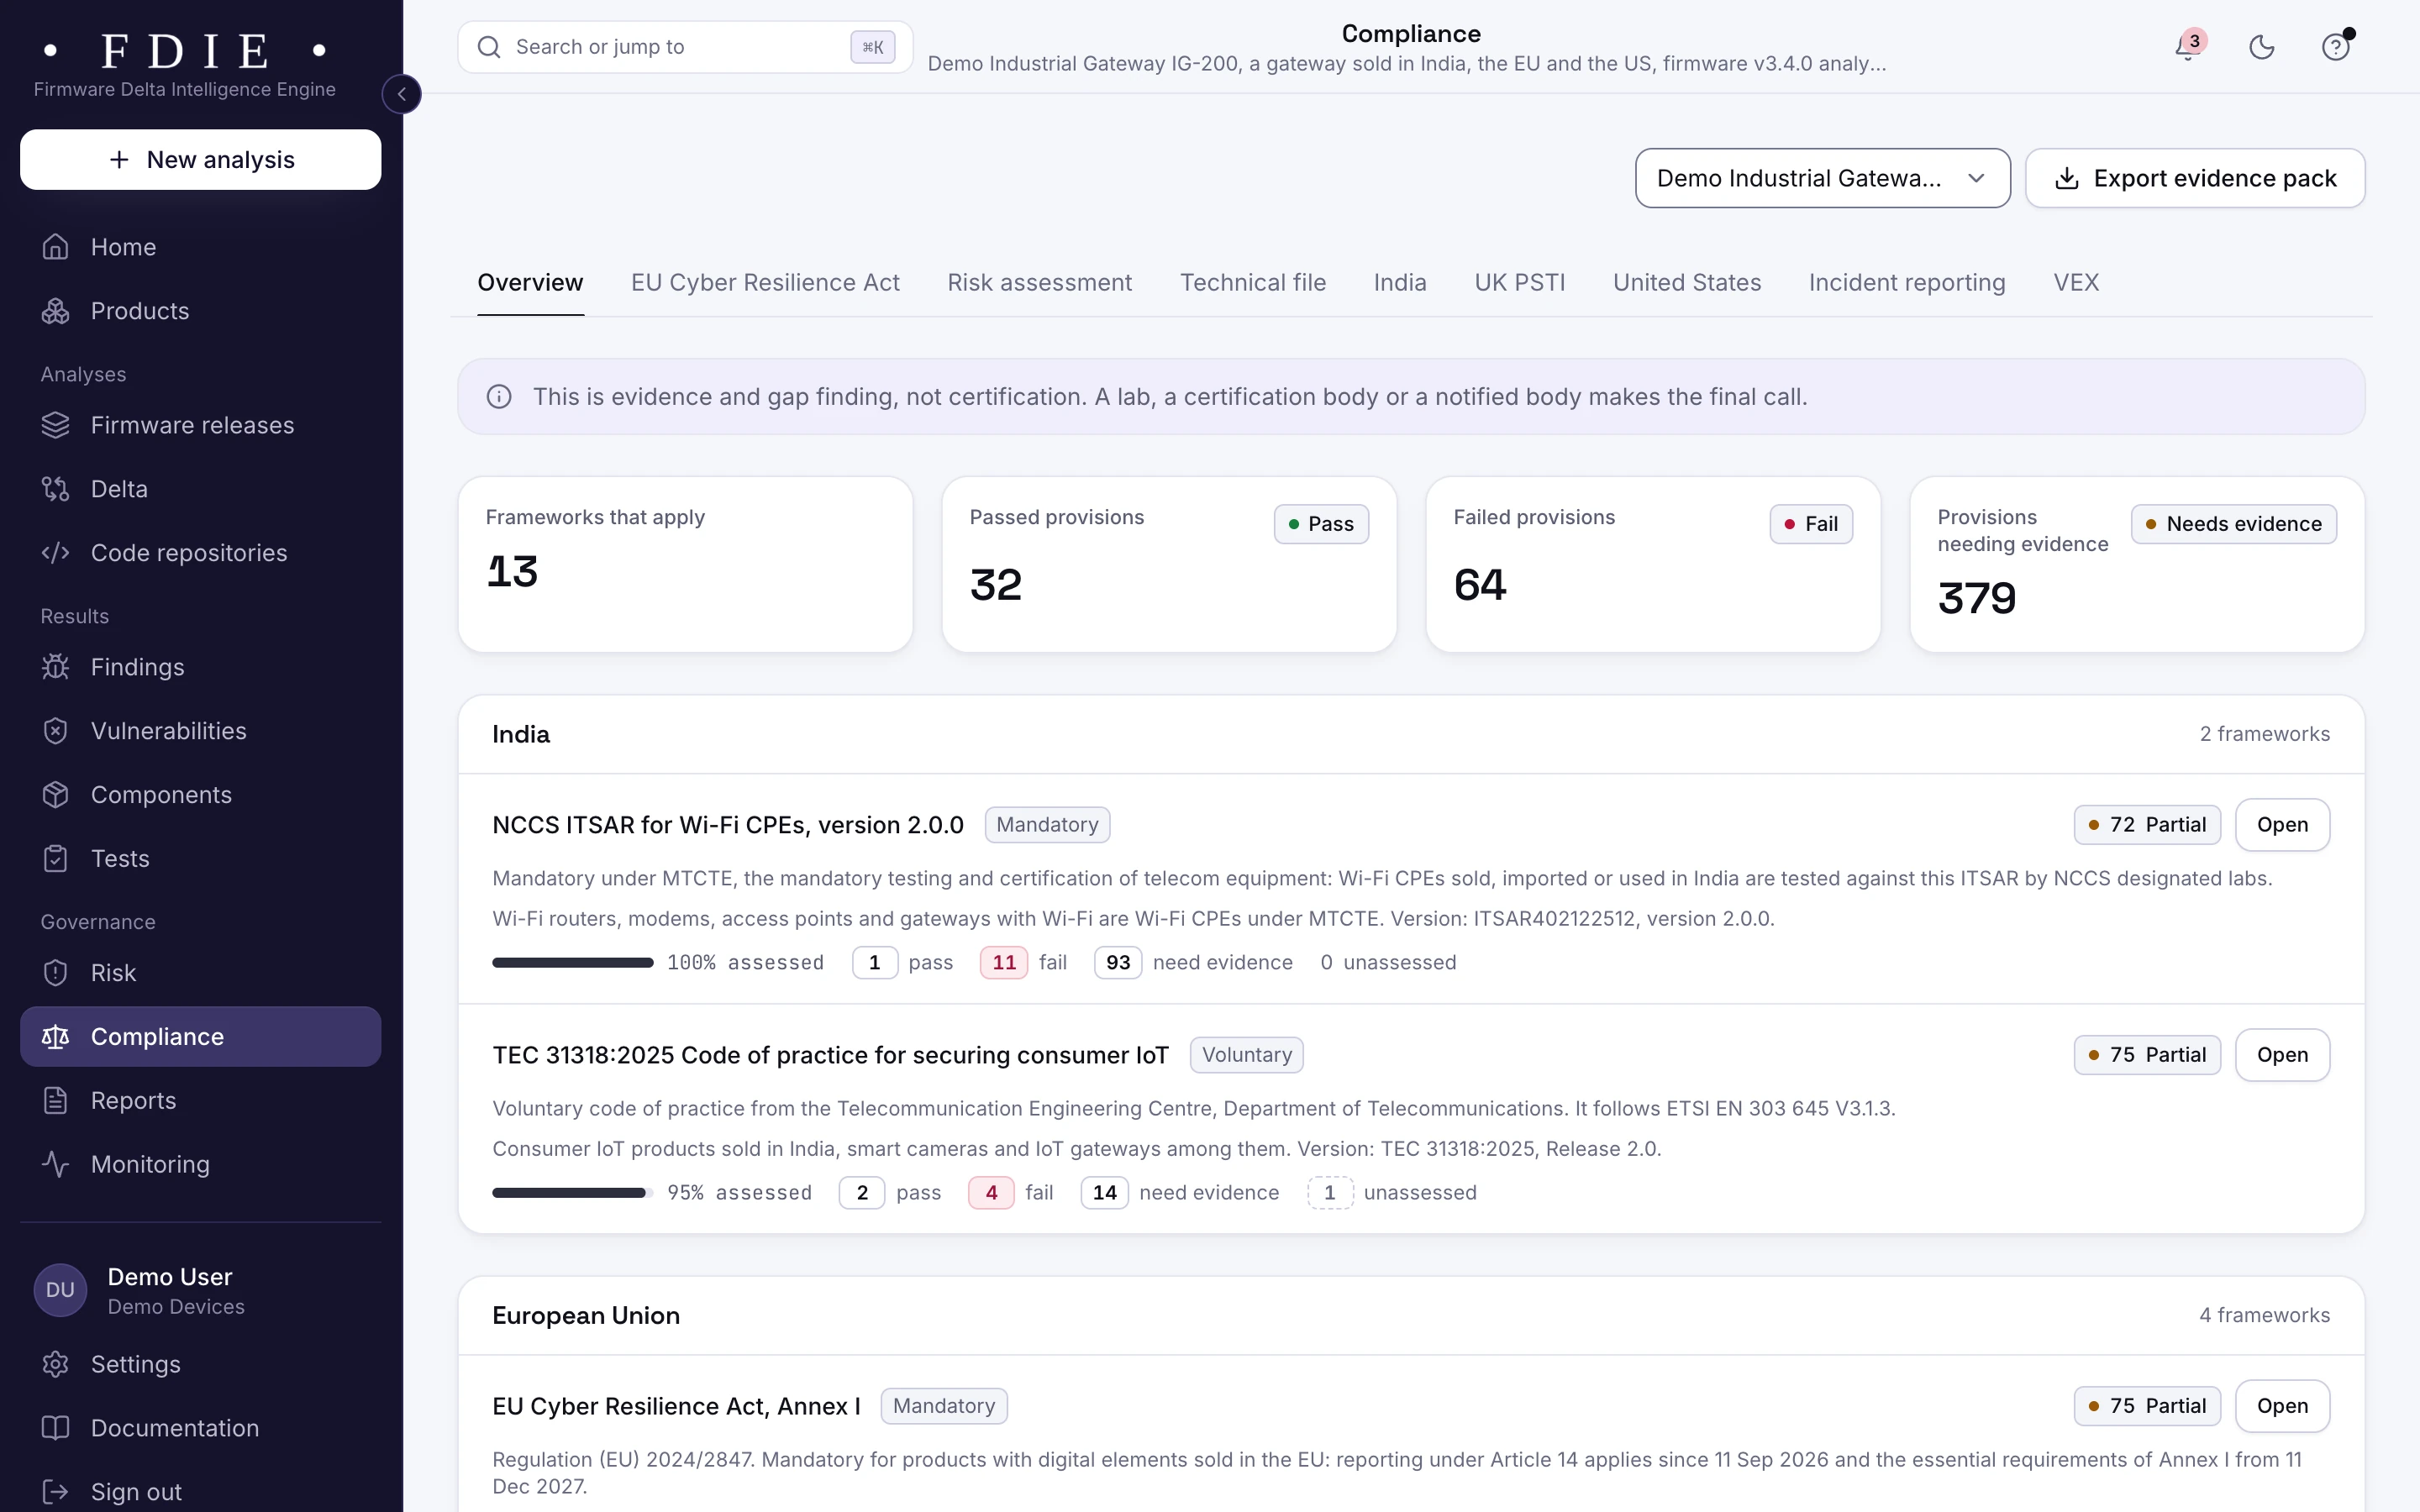Open Tests clipboard icon

pos(56,859)
